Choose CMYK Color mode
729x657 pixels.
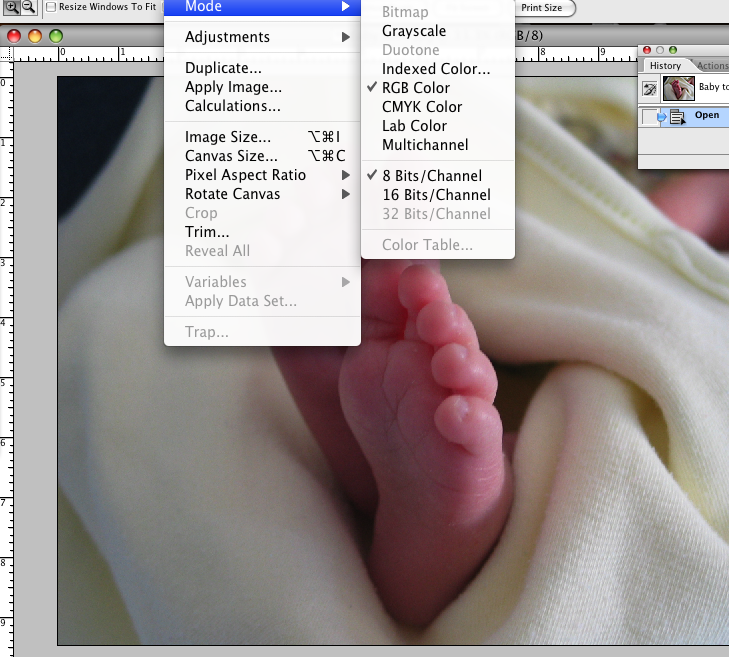pos(422,107)
